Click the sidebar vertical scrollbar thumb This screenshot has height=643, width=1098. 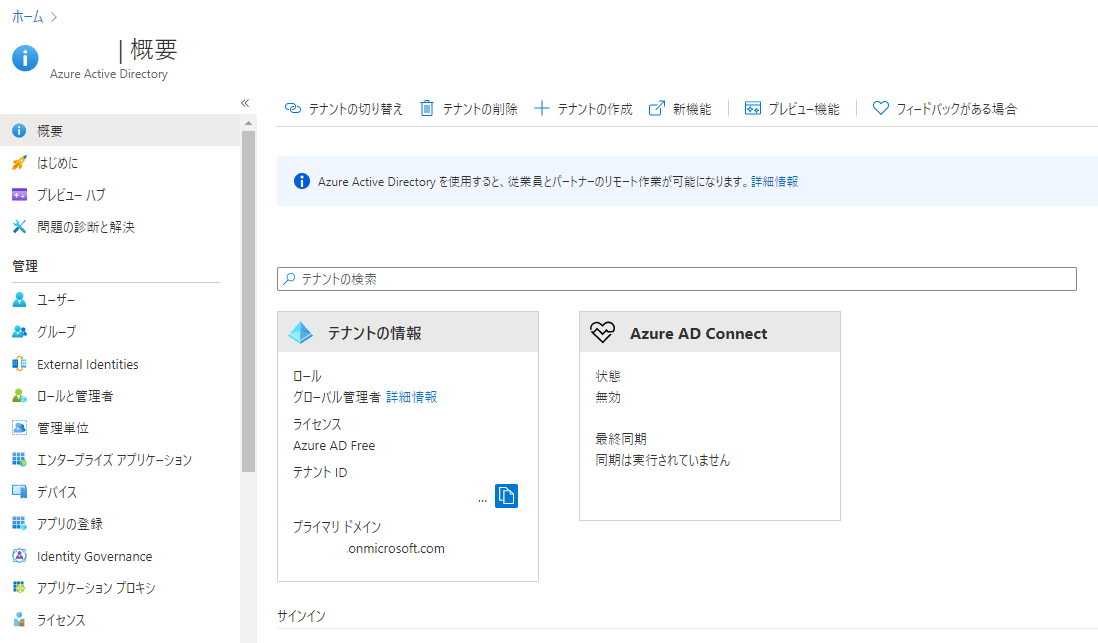(249, 301)
